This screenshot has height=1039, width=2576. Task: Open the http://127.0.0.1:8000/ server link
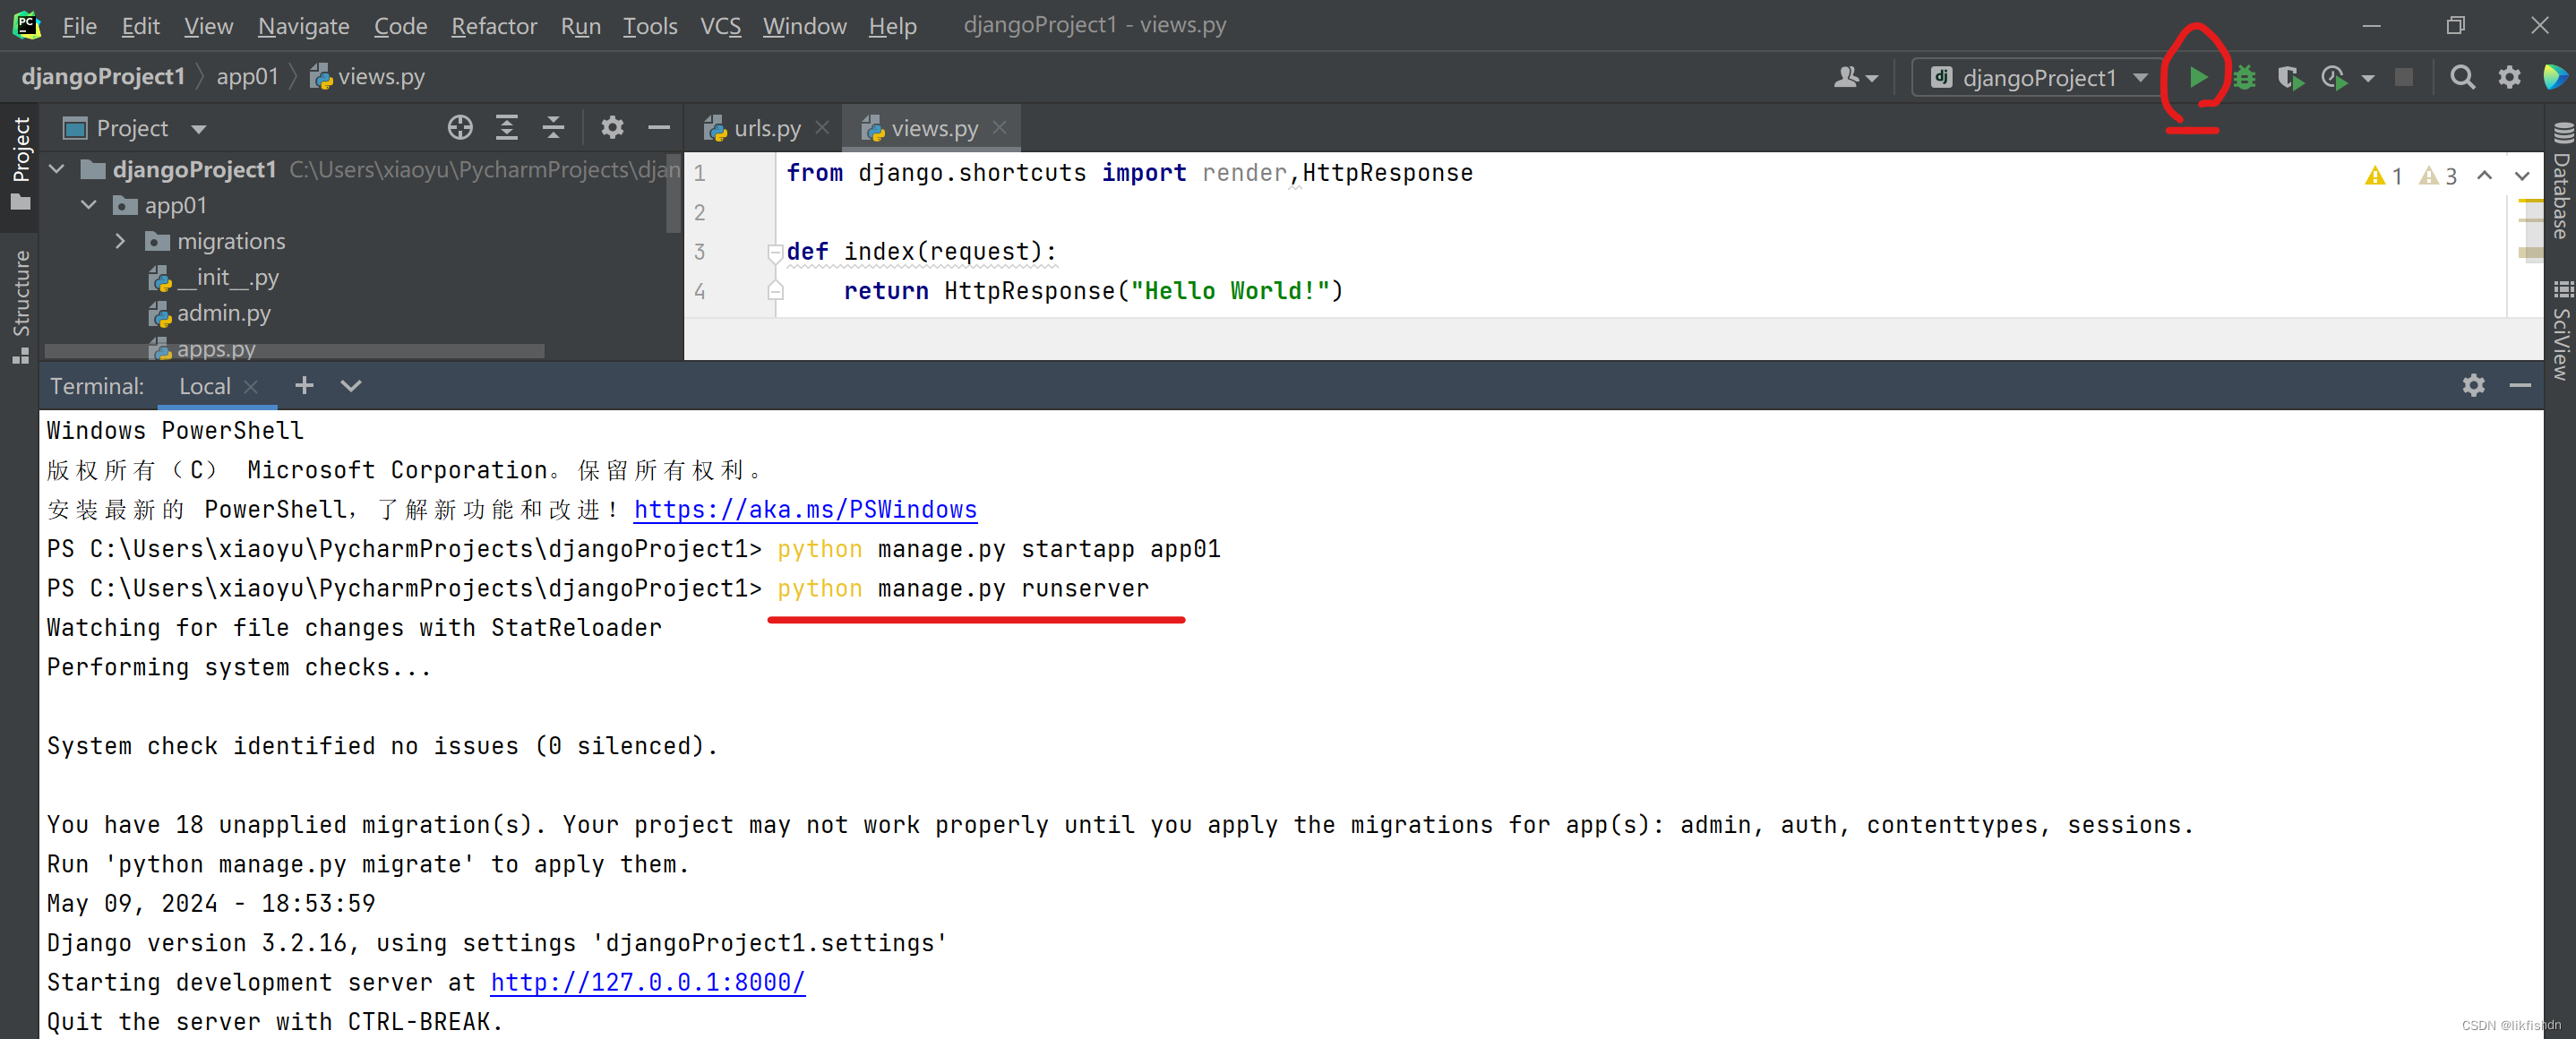[x=647, y=982]
